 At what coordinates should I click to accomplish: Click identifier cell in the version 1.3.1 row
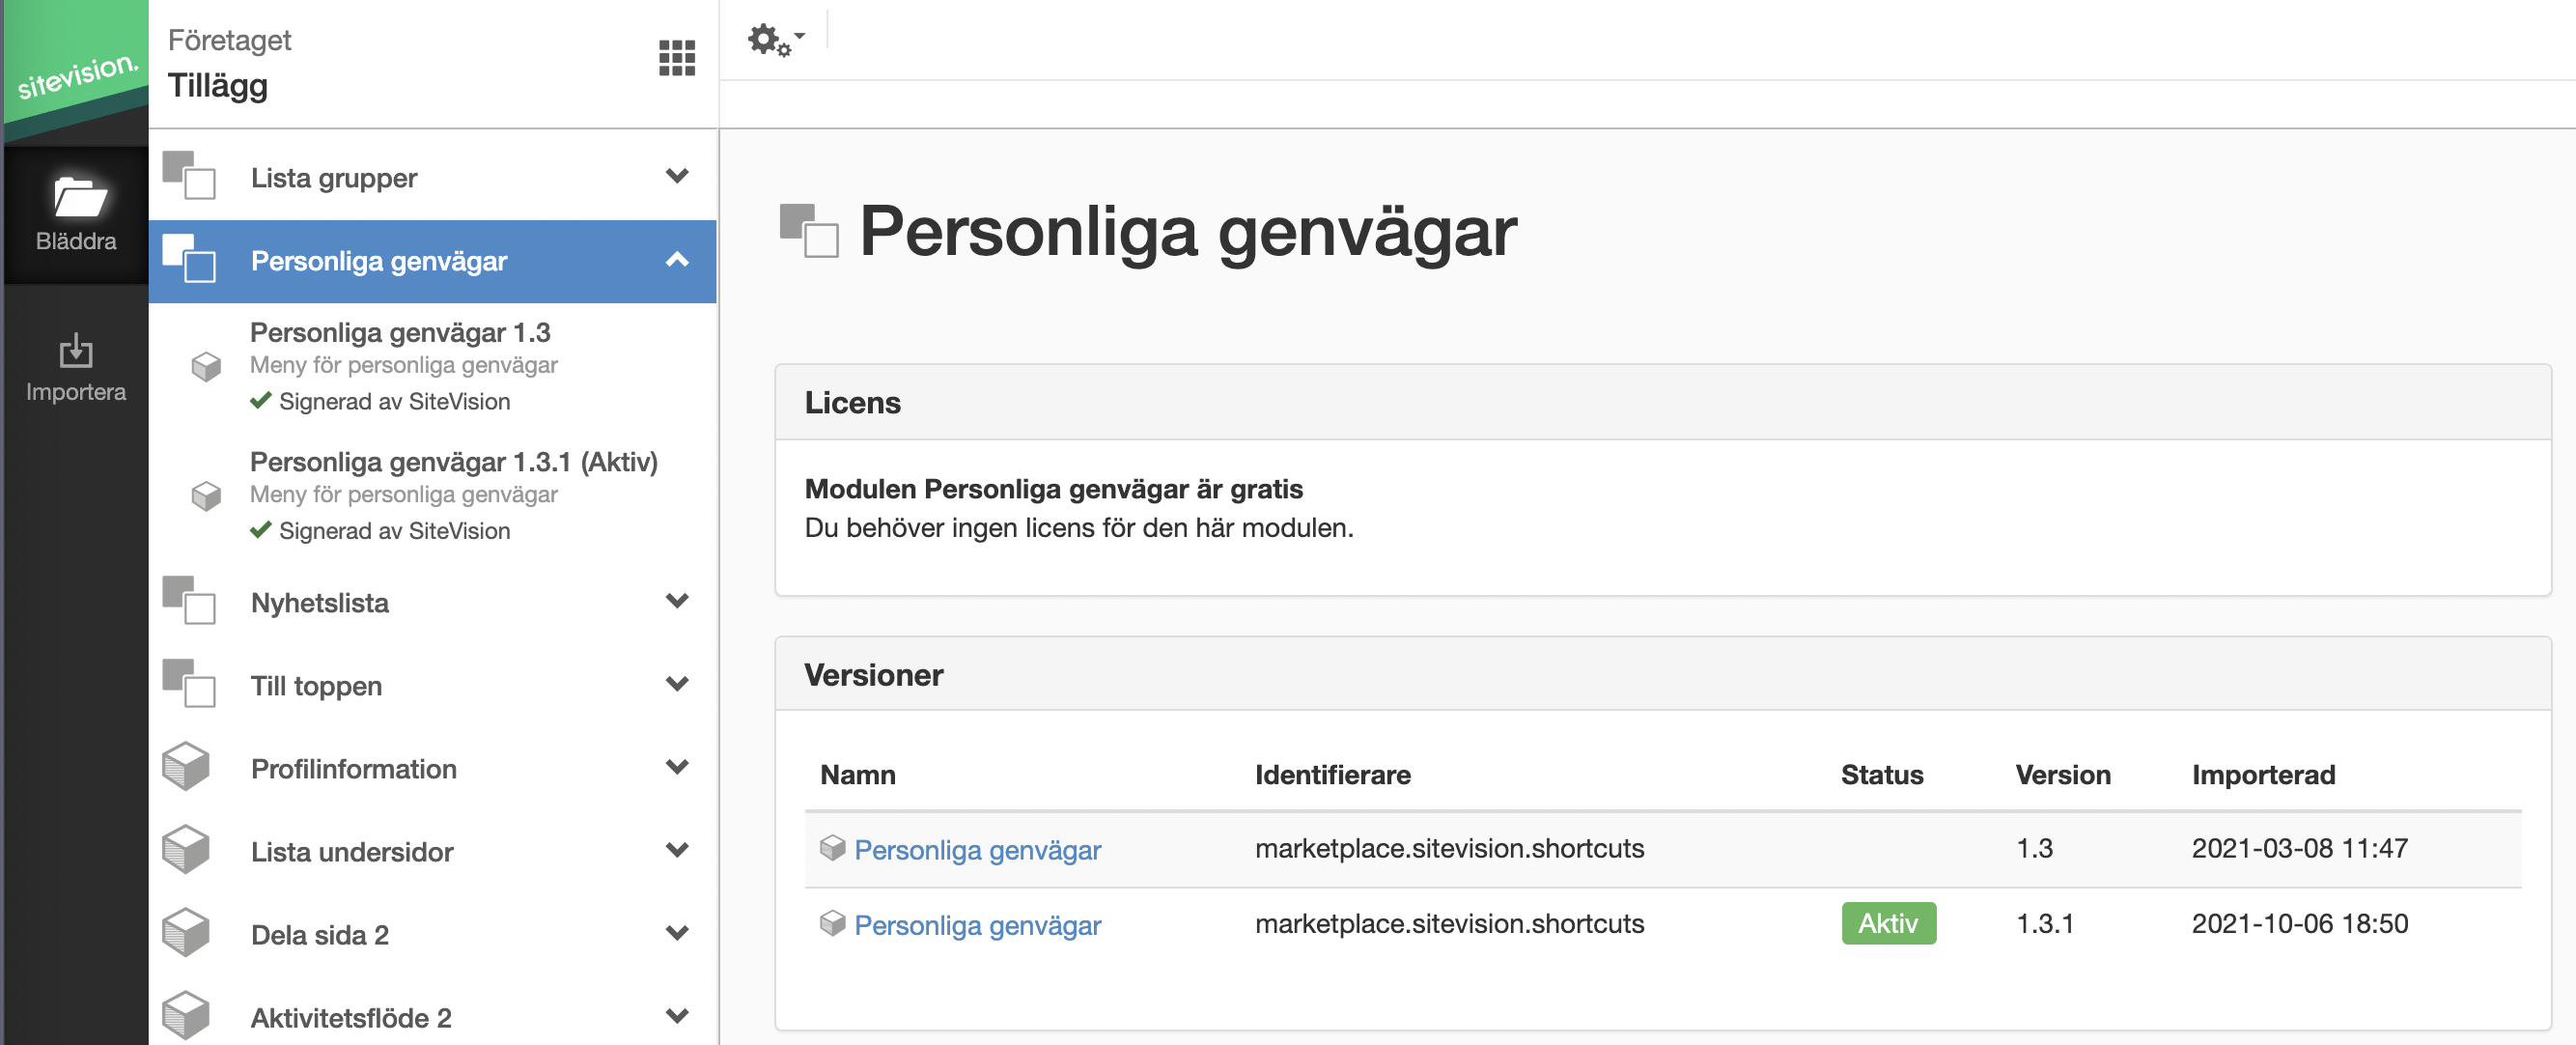tap(1449, 923)
